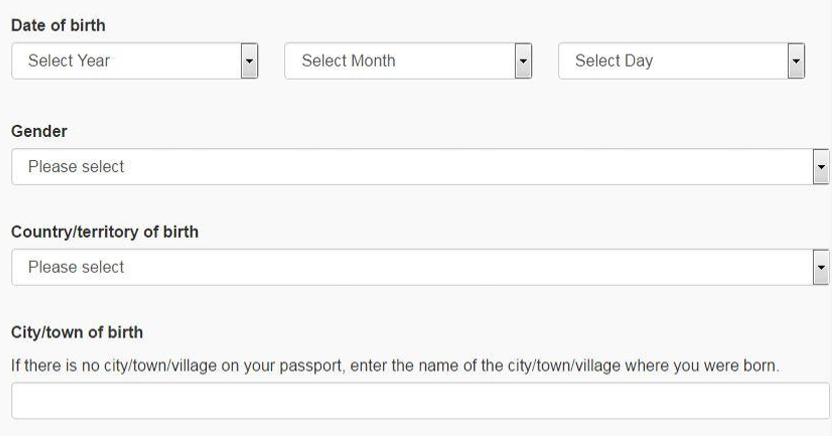
Task: Click the Select Month dropdown arrow
Action: click(x=522, y=61)
